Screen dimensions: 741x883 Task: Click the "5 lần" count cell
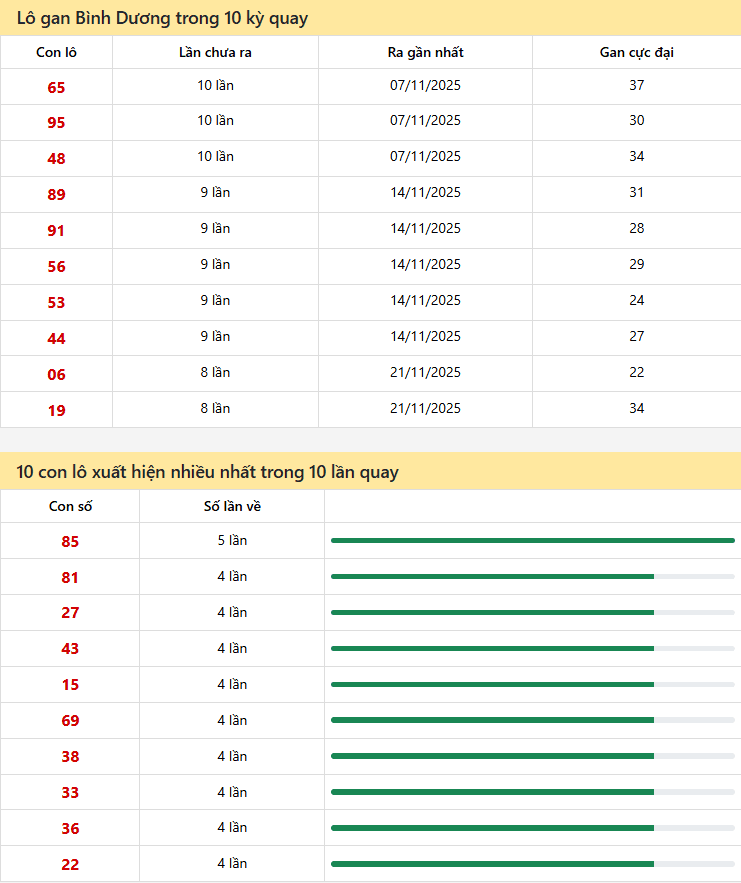tap(232, 541)
